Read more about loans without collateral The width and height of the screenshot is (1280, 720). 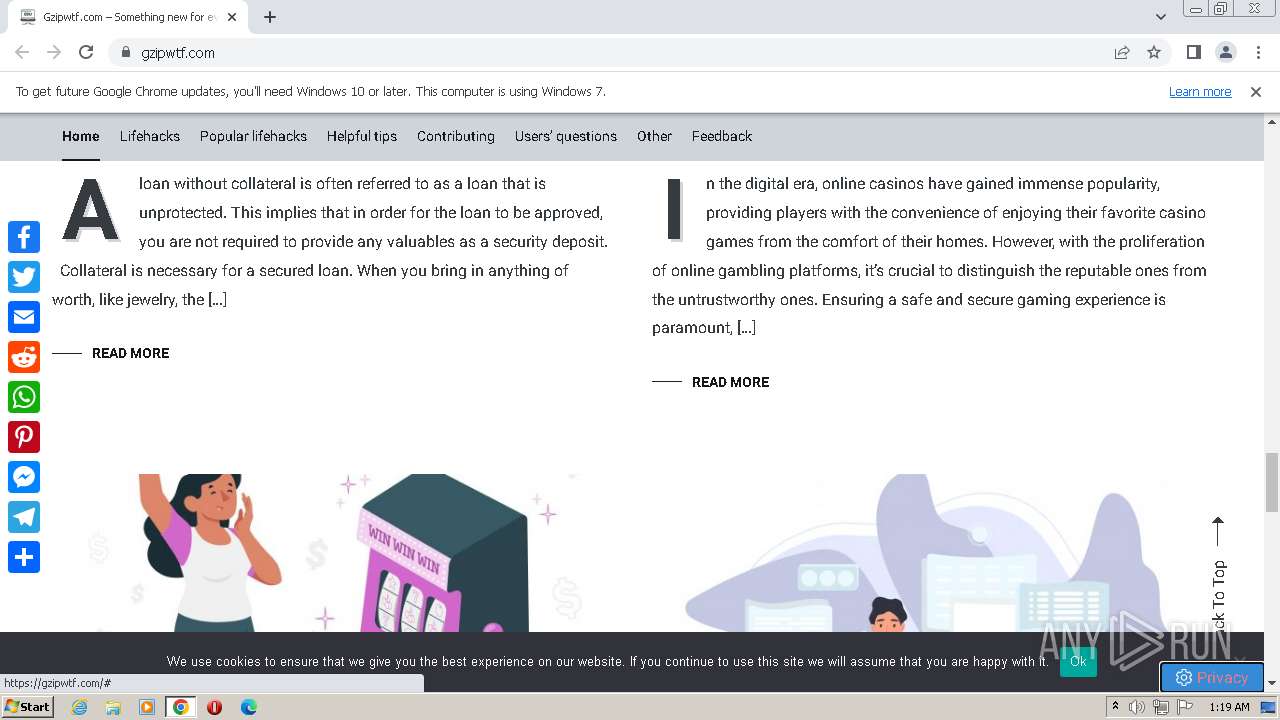(x=131, y=353)
